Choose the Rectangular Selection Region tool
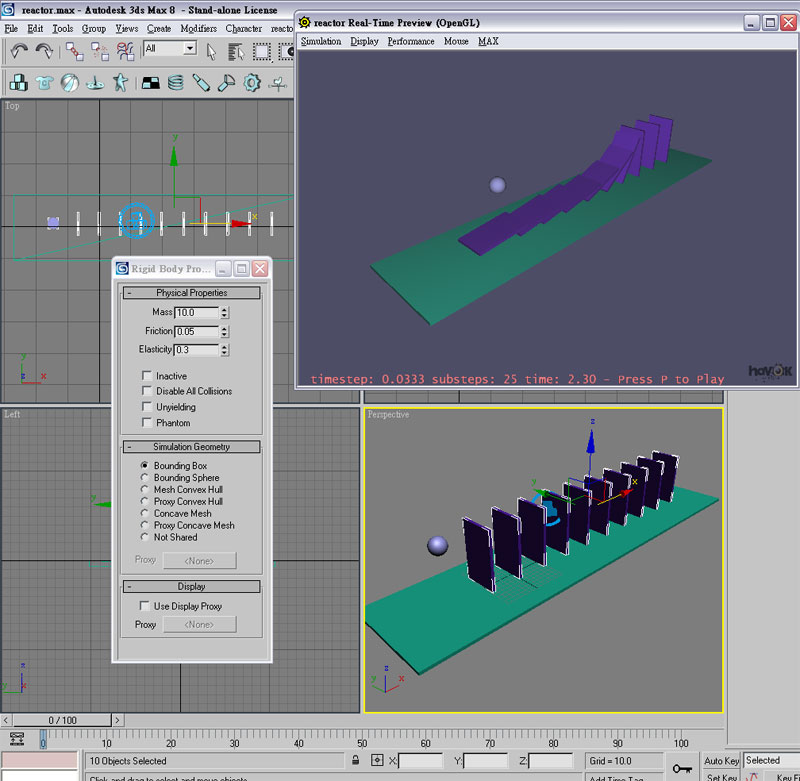 [x=262, y=51]
